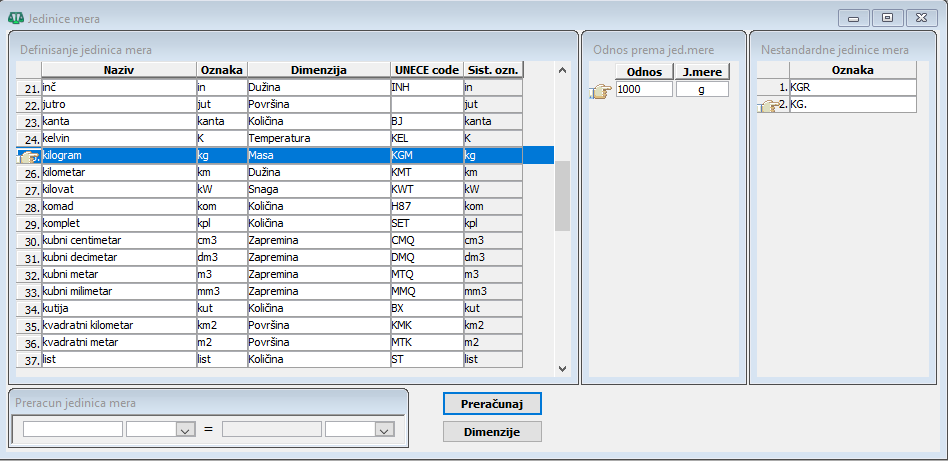Click the first input field in Preracun panel
This screenshot has height=461, width=948.
[x=73, y=429]
